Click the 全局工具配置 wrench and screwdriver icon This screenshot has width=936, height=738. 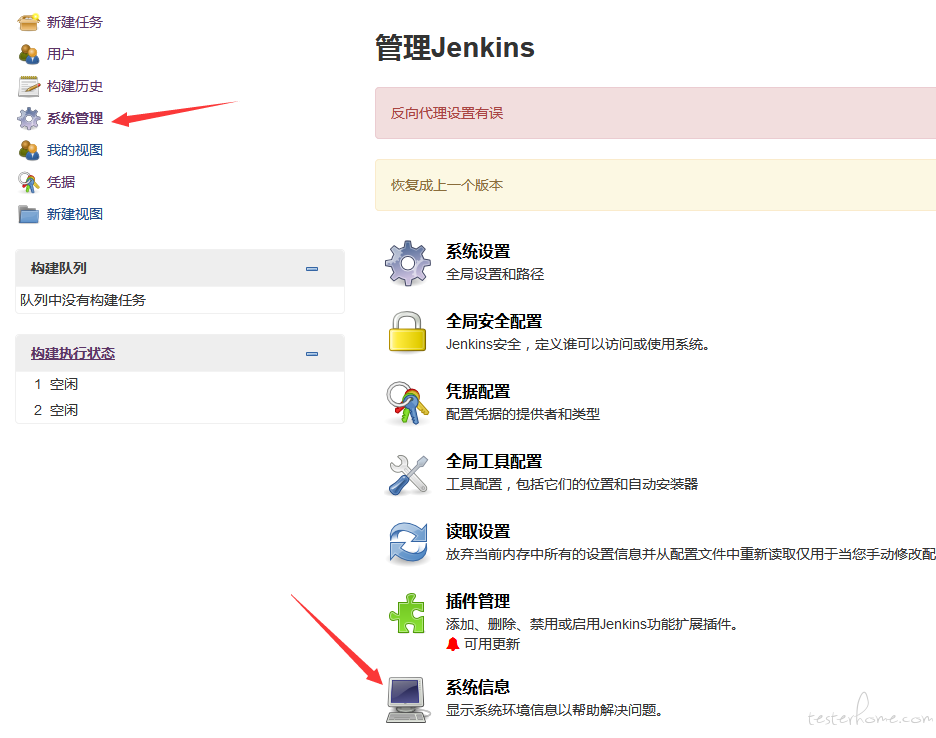click(408, 474)
